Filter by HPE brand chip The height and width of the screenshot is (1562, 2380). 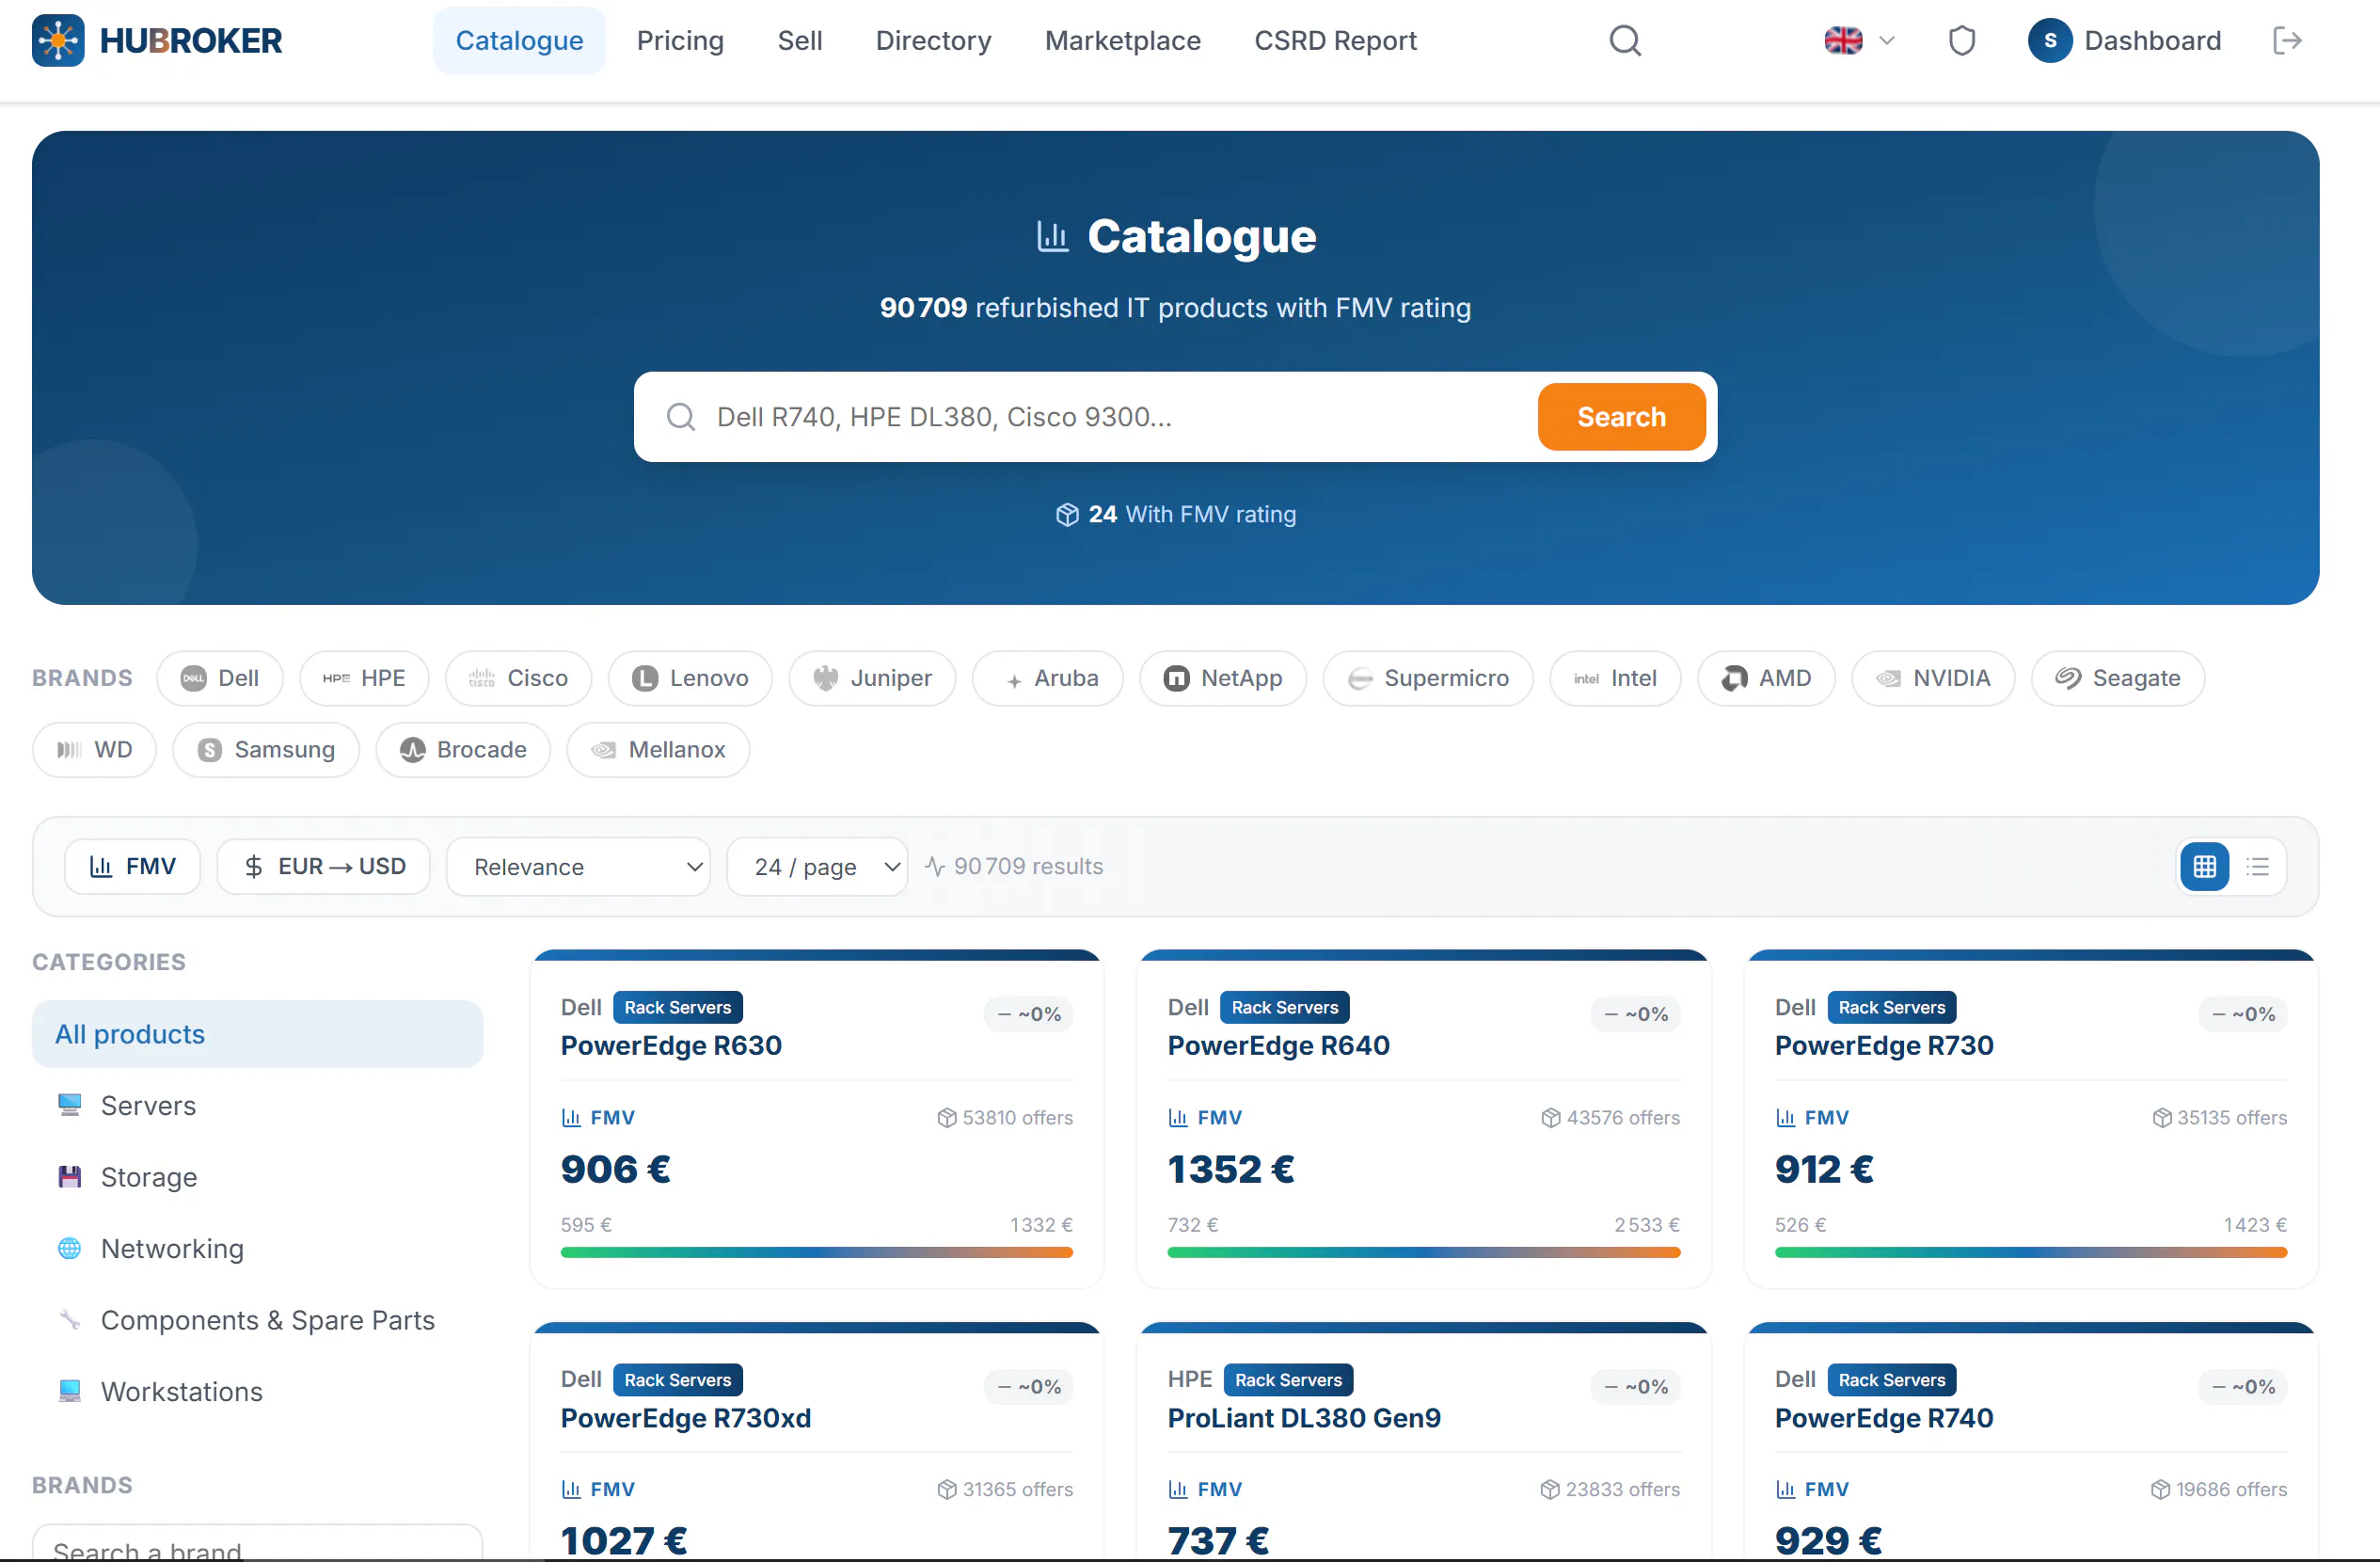click(x=364, y=679)
